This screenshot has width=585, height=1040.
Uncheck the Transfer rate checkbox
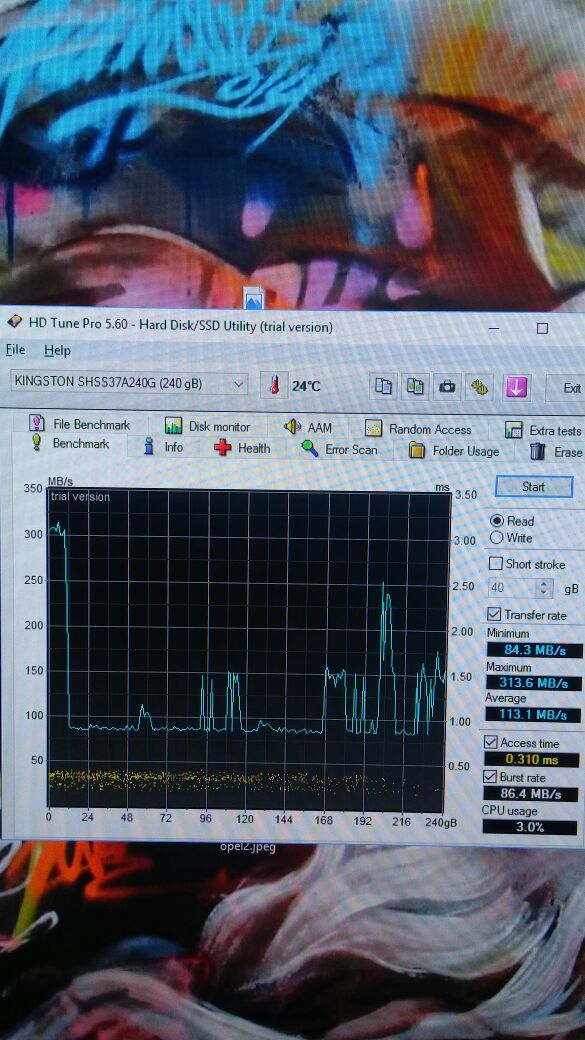coord(494,614)
